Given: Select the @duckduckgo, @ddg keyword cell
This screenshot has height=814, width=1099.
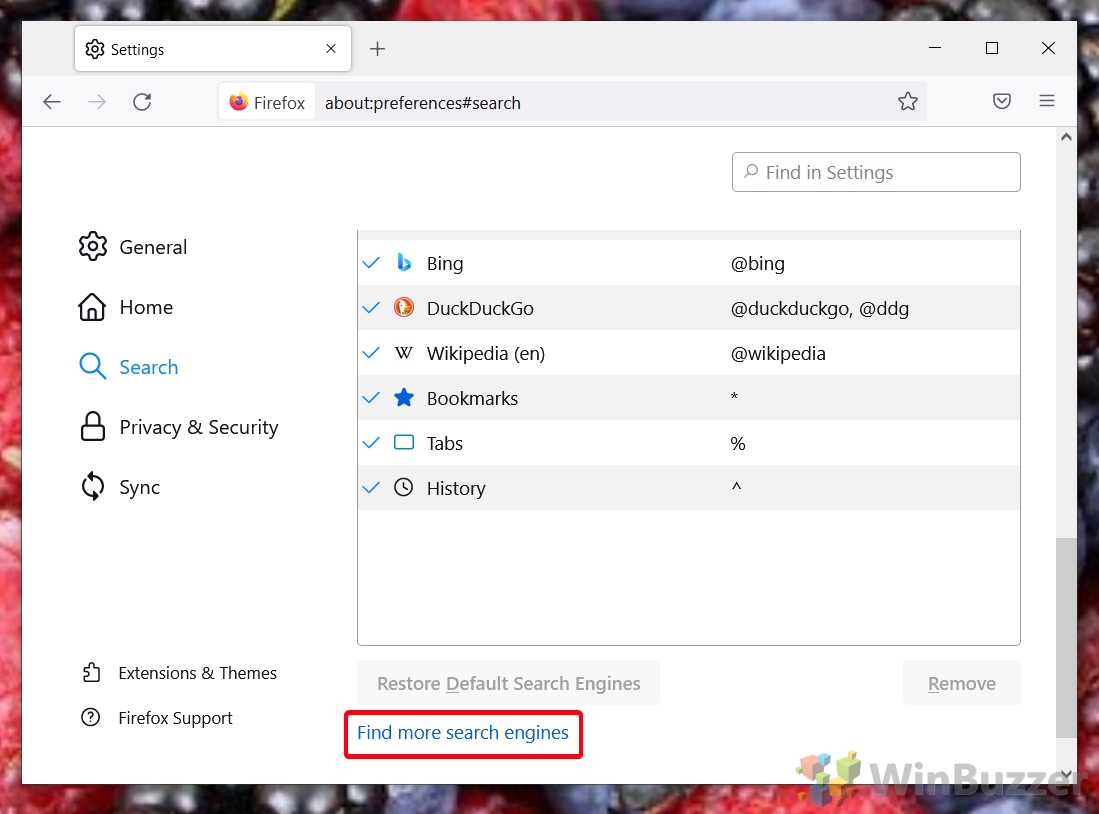Looking at the screenshot, I should coord(819,308).
